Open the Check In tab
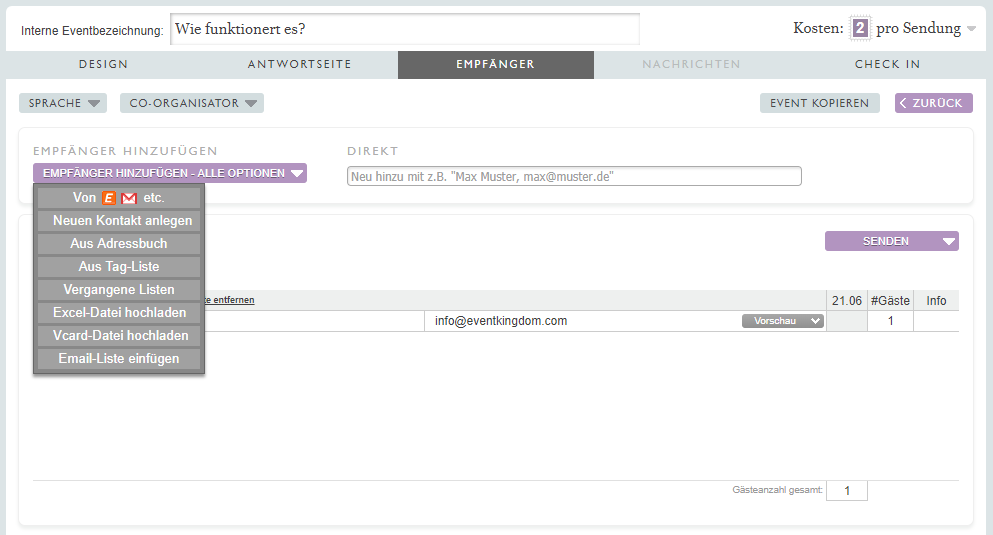The image size is (993, 535). [x=887, y=64]
